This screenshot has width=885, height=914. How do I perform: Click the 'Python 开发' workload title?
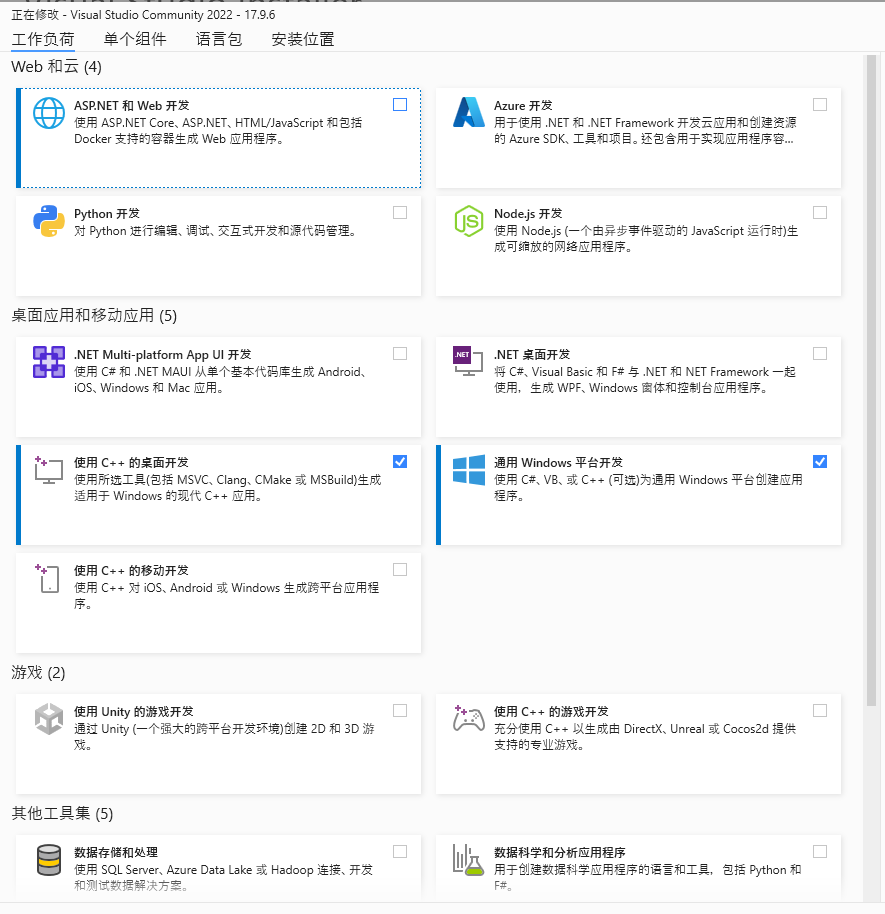107,214
